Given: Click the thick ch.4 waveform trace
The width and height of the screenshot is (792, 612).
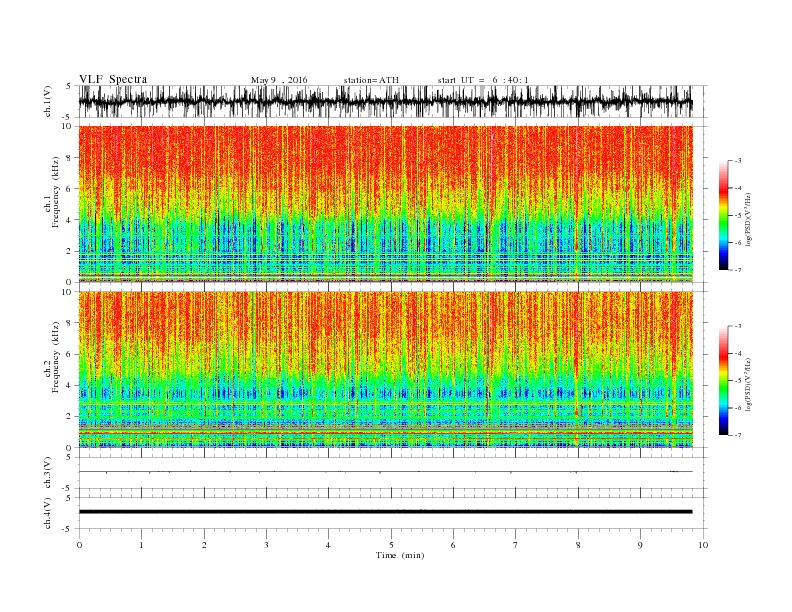Looking at the screenshot, I should point(385,512).
